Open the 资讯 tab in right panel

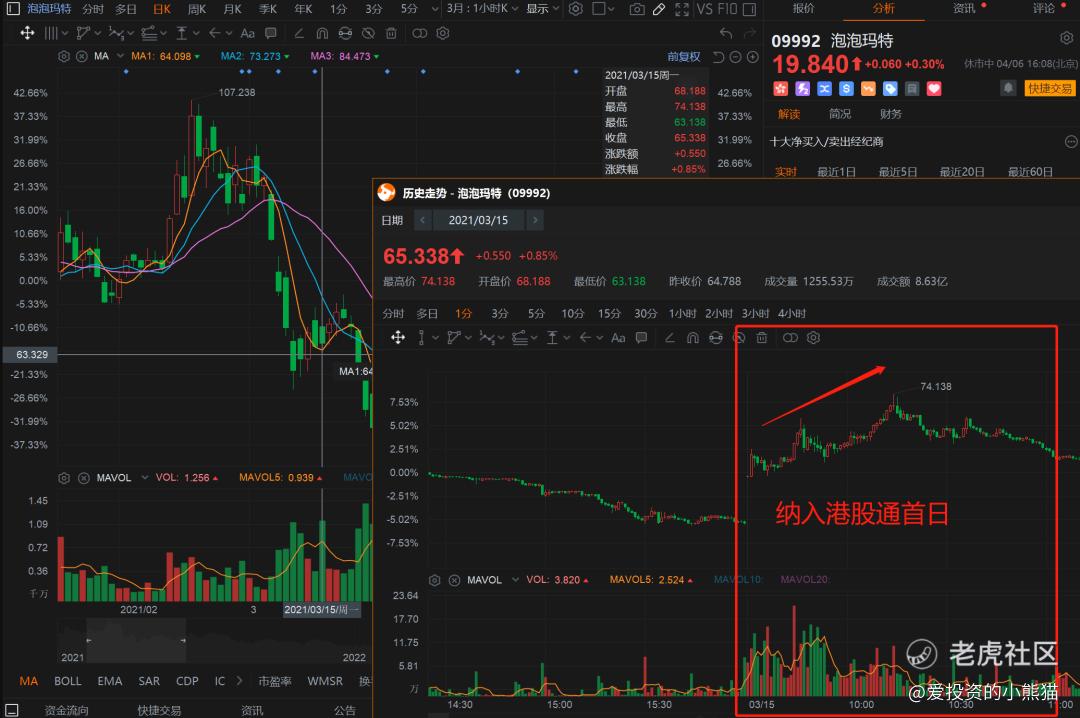click(x=964, y=8)
